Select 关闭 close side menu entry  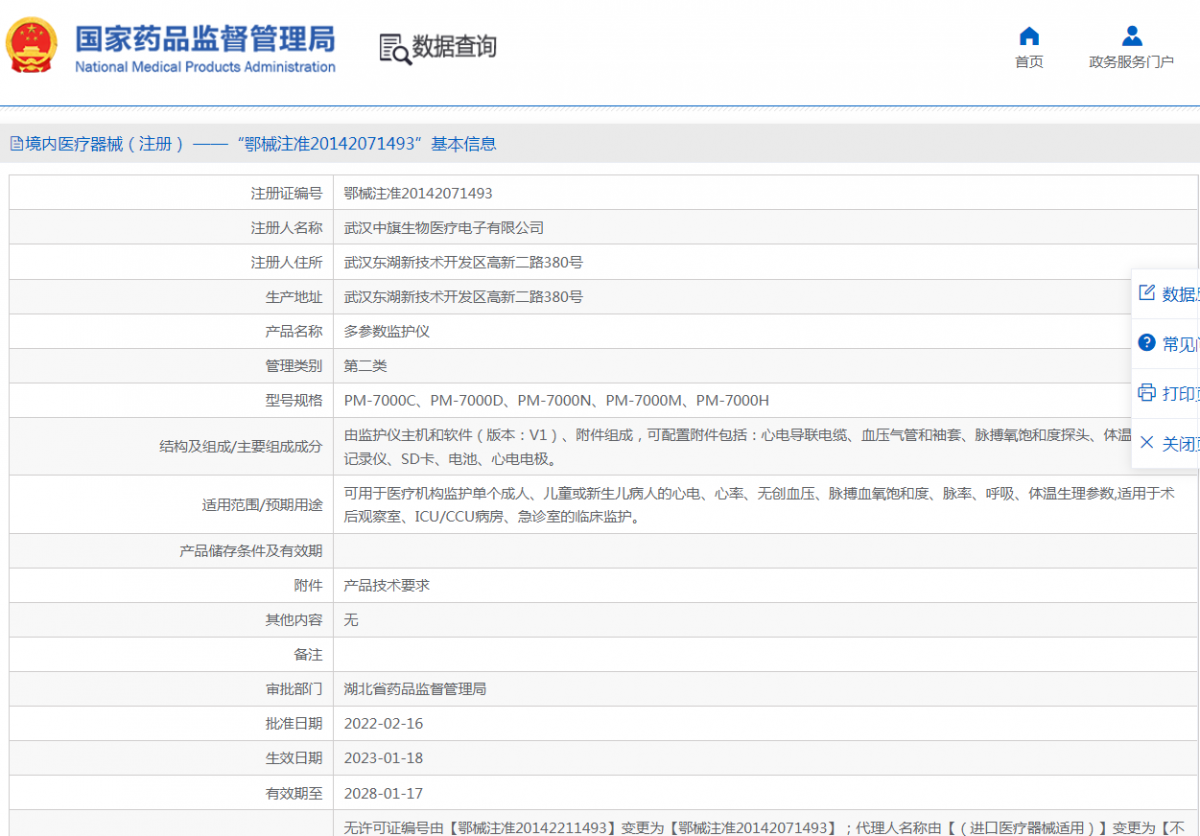[1168, 443]
